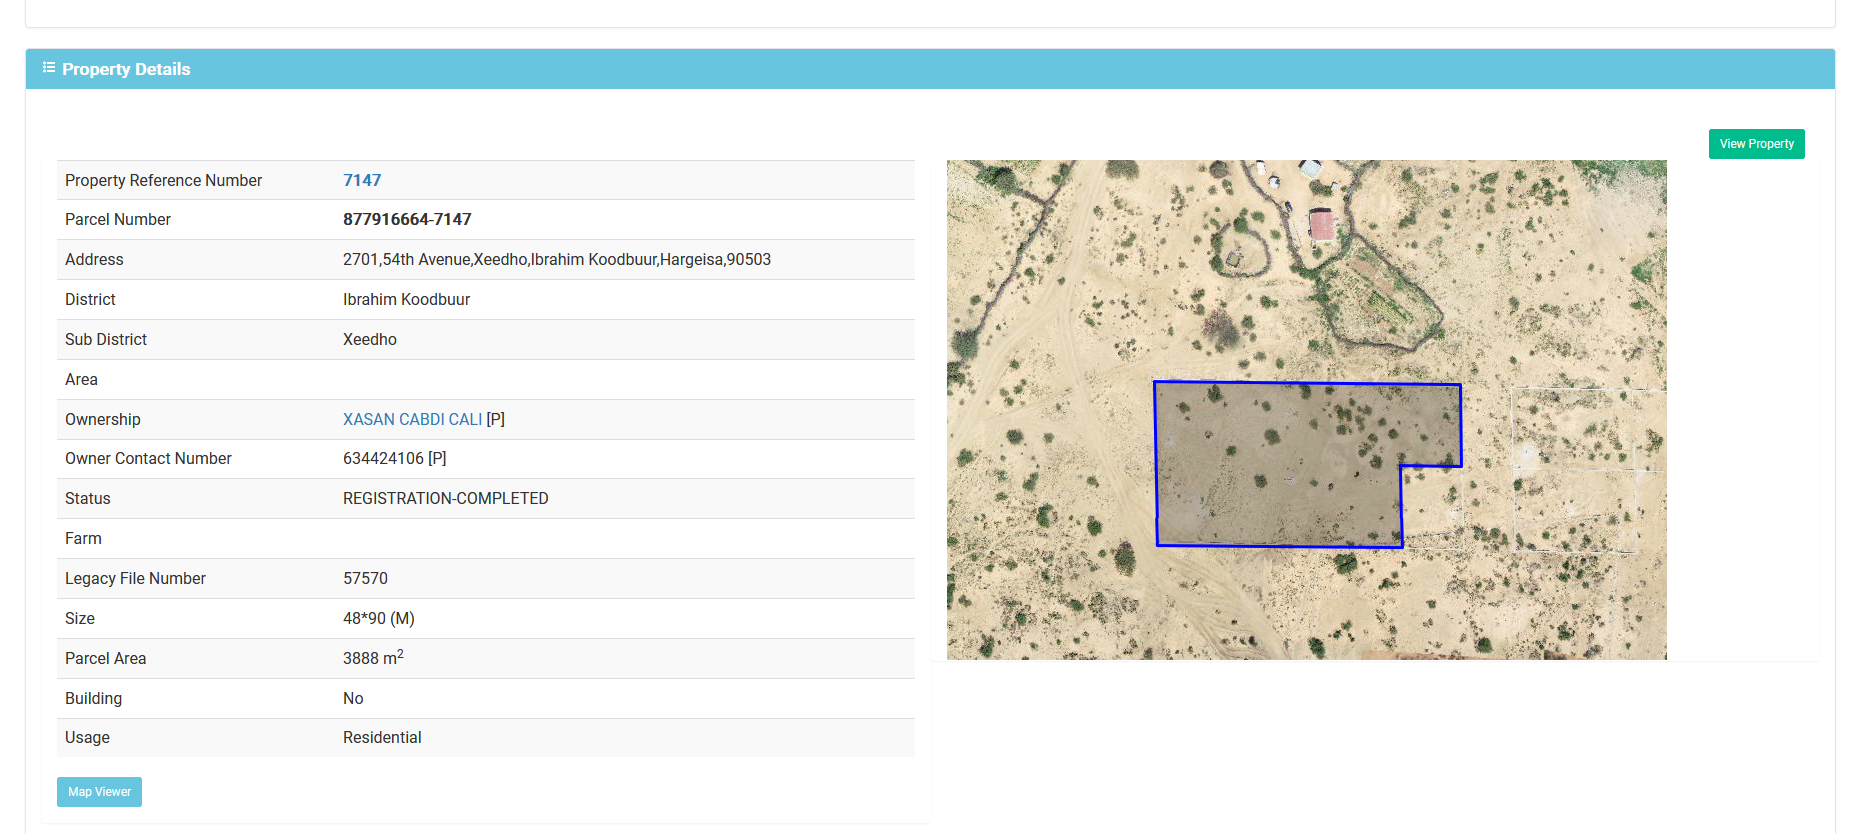1854x834 pixels.
Task: Launch the Map Viewer button
Action: [99, 792]
